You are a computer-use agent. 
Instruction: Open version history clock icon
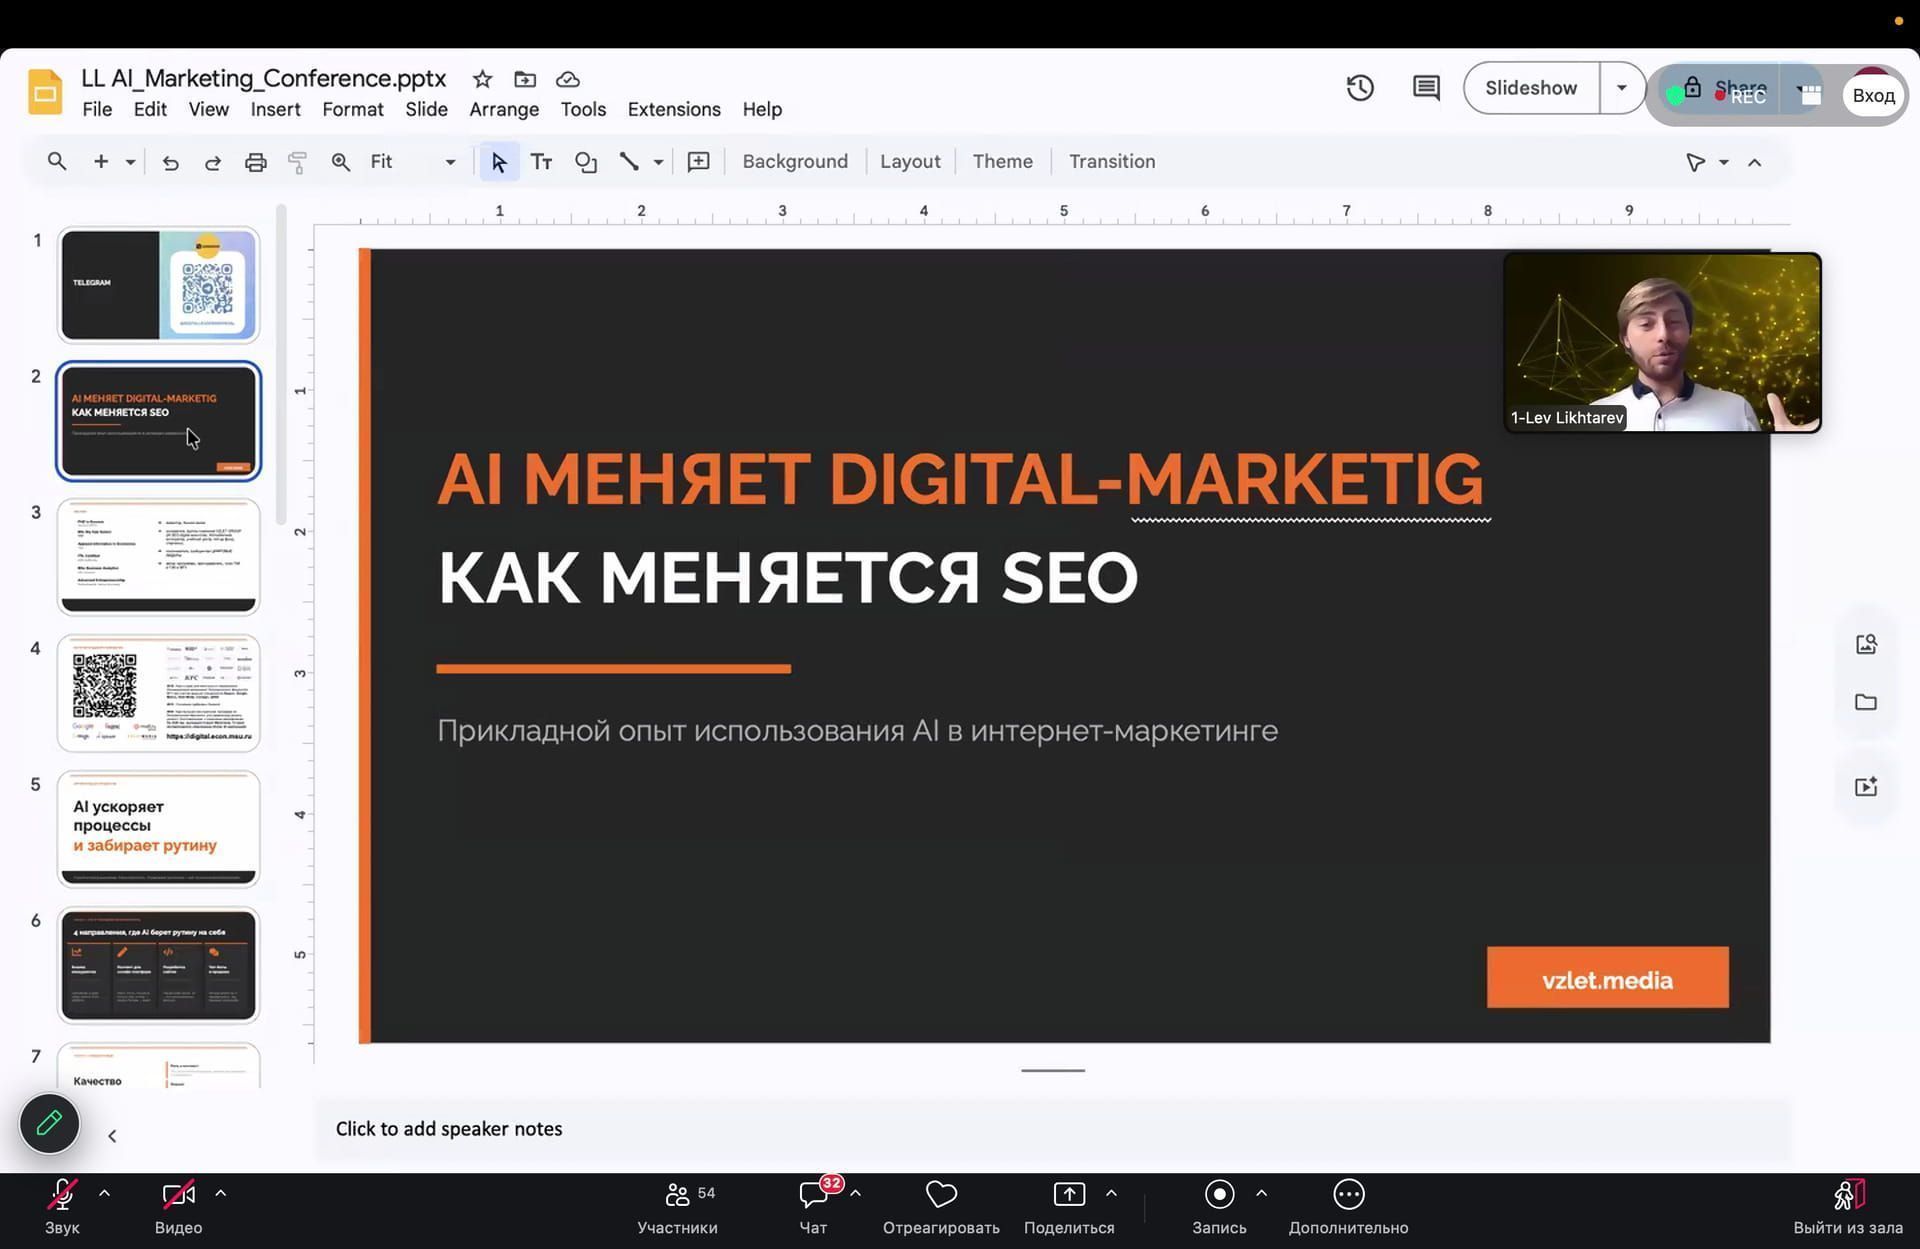point(1359,88)
